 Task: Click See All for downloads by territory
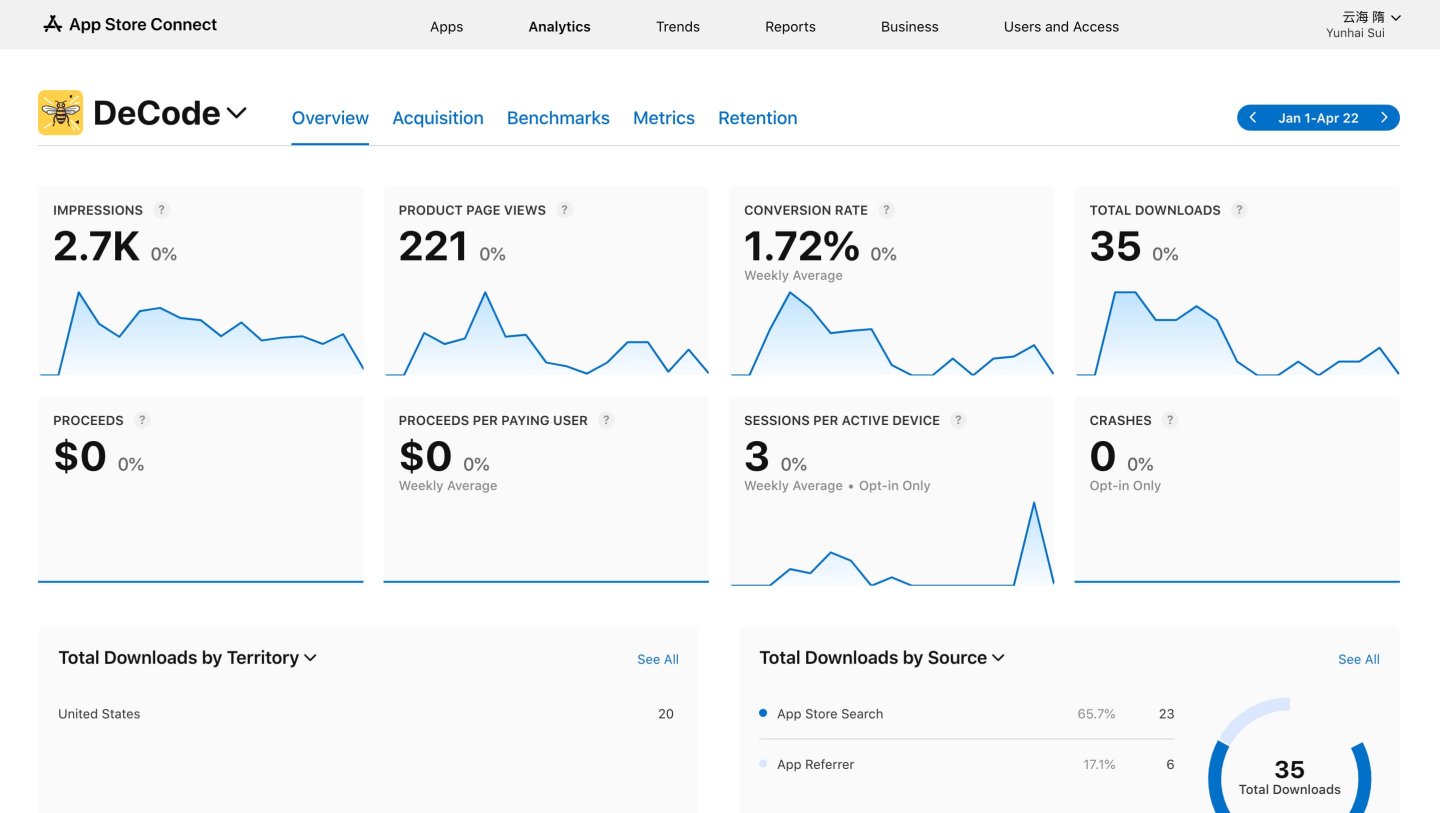657,659
